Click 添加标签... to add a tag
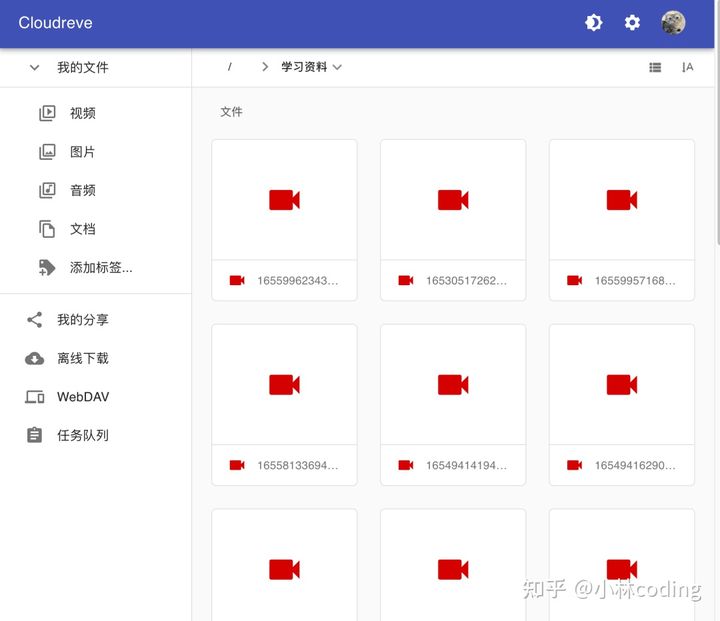Viewport: 720px width, 621px height. click(101, 267)
